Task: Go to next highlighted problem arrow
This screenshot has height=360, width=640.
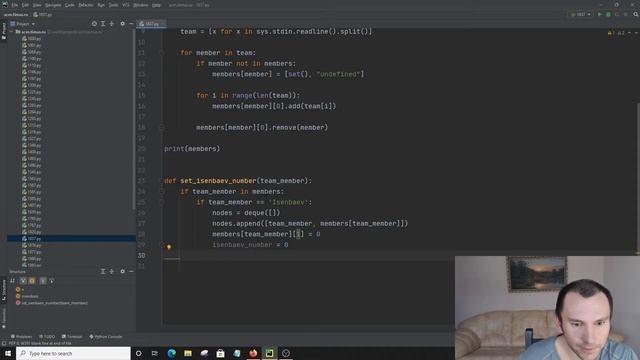Action: tap(636, 33)
